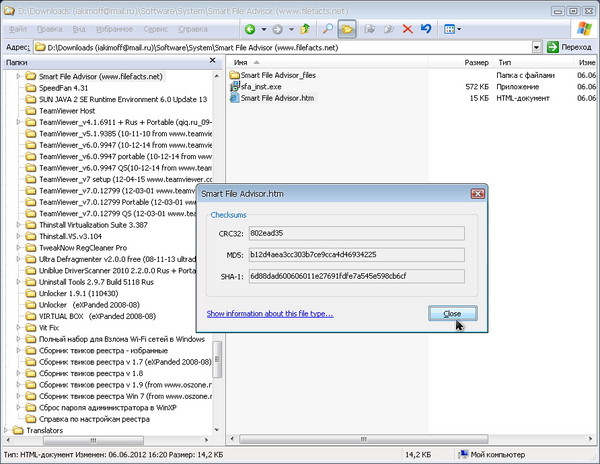Toggle the Folders pane toolbar button
Image resolution: width=600 pixels, height=464 pixels.
click(x=347, y=29)
